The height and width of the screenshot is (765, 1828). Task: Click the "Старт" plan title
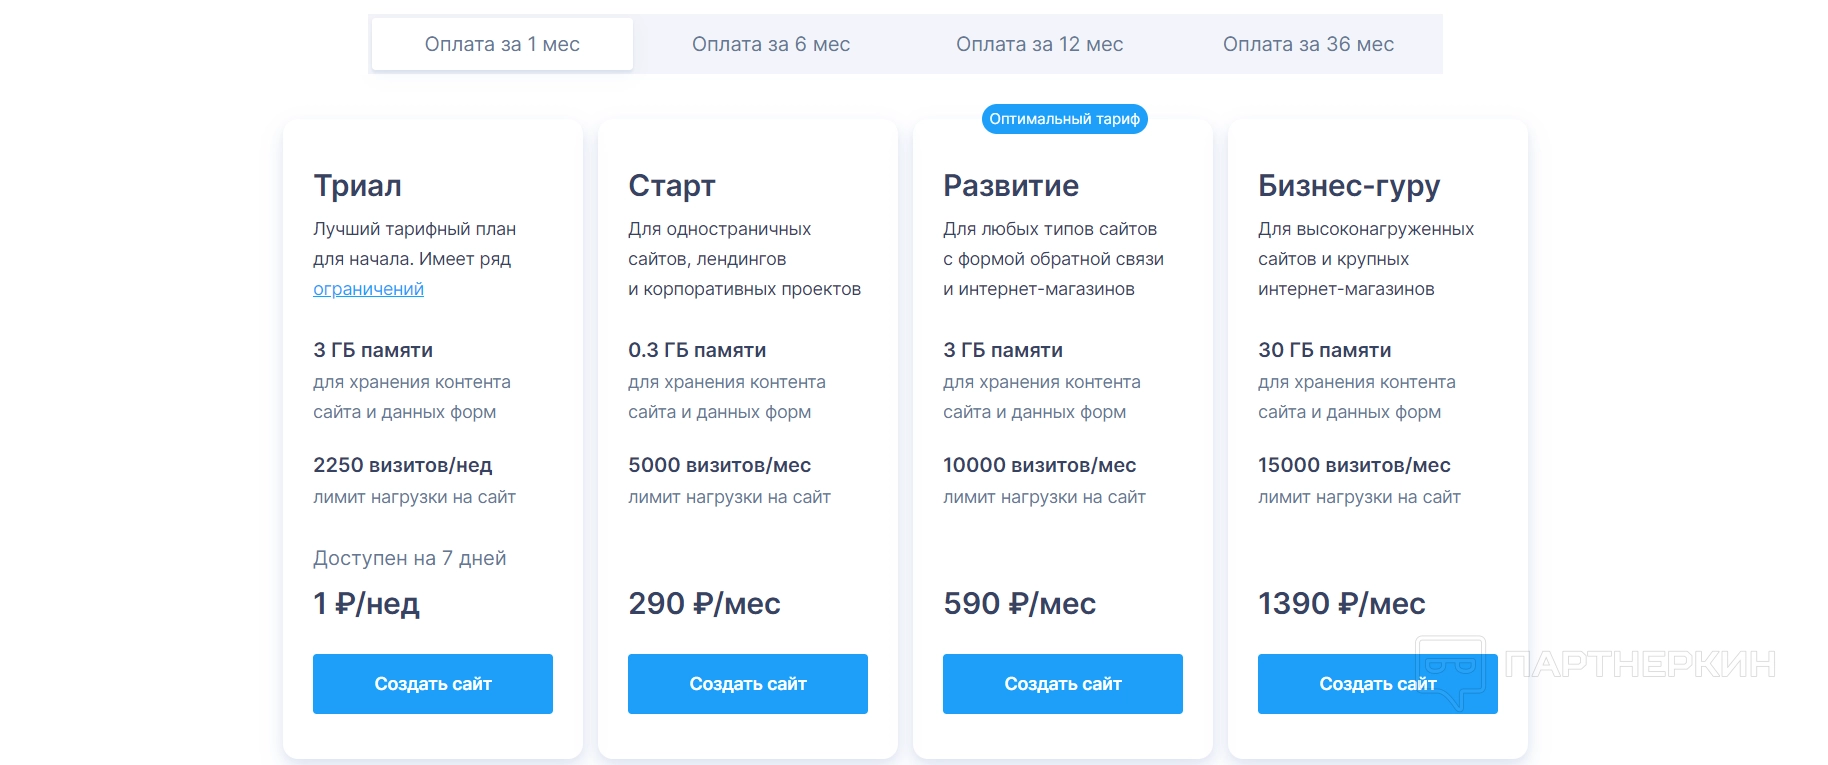[x=671, y=186]
